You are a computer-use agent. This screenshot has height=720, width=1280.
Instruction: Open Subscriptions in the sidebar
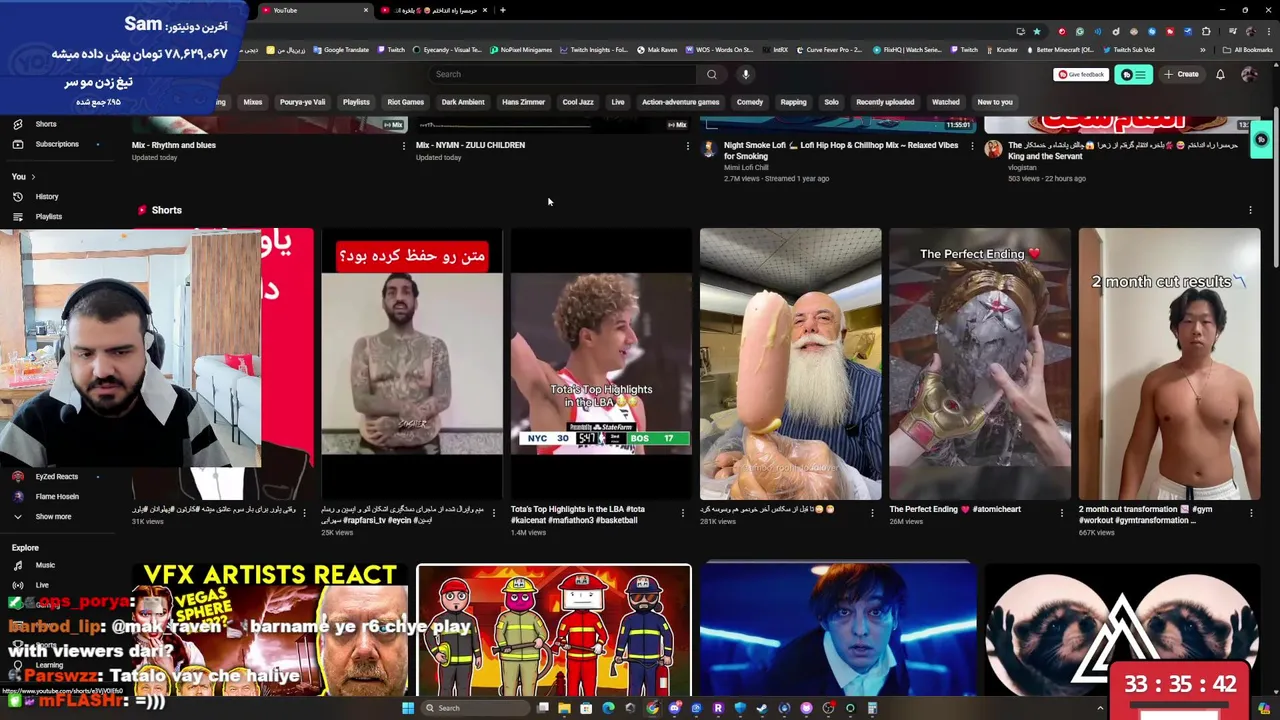point(57,144)
